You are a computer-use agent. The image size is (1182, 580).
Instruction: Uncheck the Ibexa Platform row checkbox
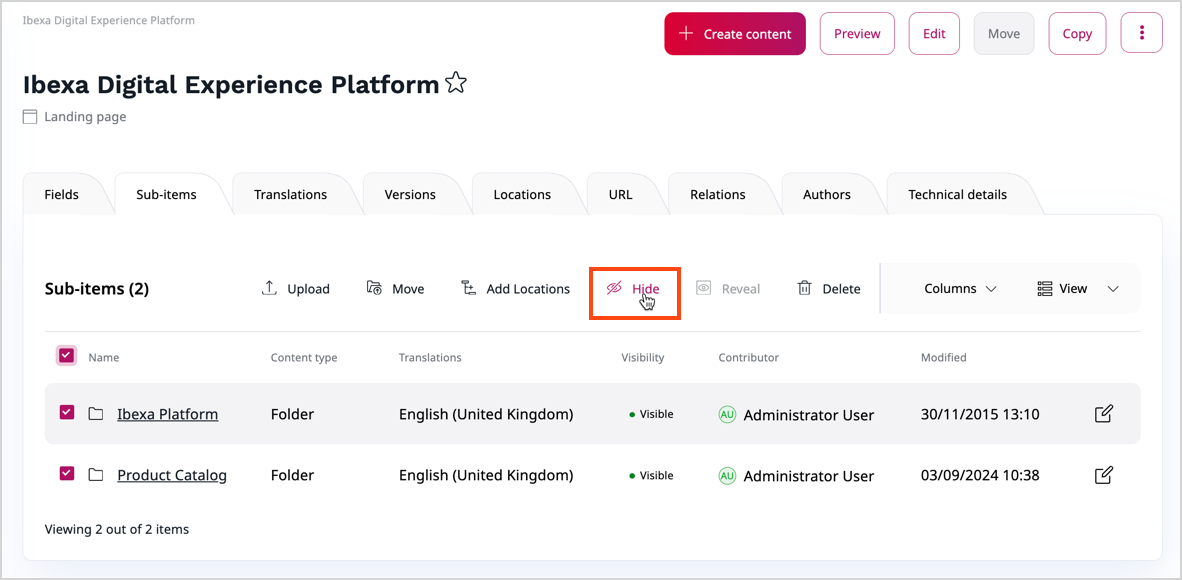point(67,412)
